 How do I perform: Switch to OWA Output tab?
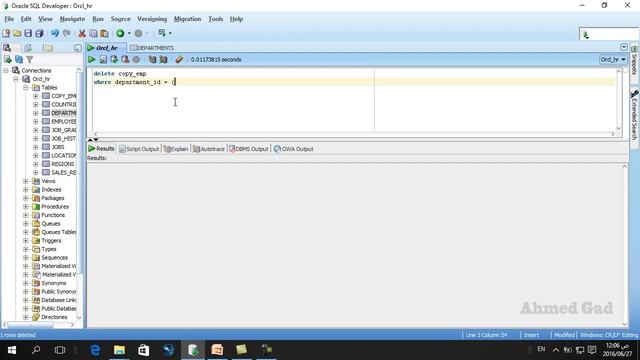point(293,149)
